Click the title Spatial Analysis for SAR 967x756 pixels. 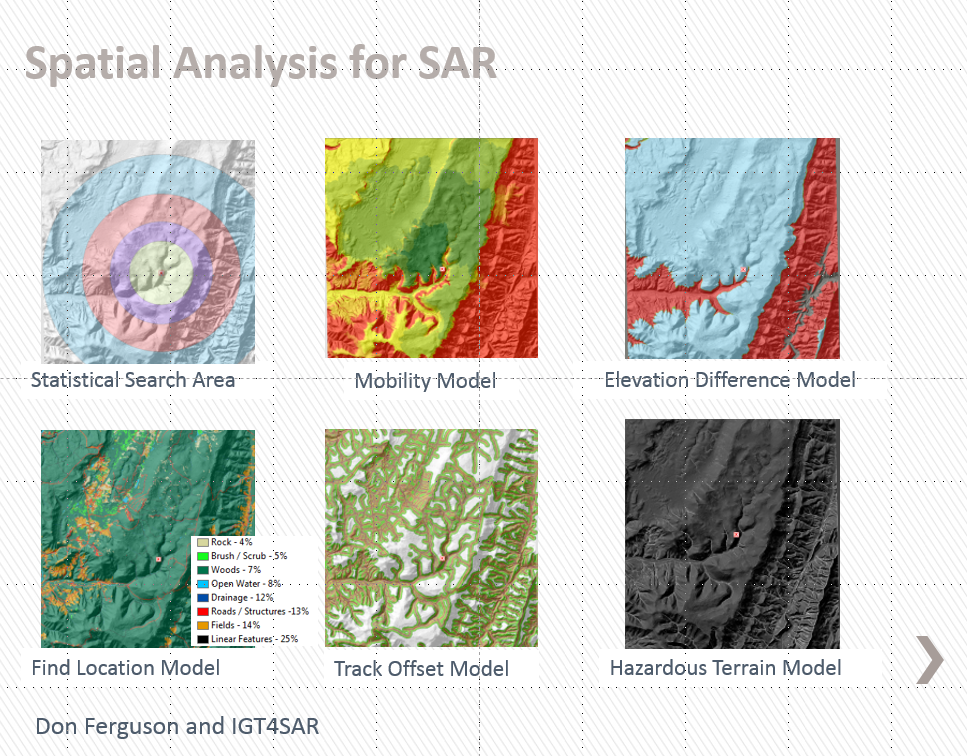(260, 64)
